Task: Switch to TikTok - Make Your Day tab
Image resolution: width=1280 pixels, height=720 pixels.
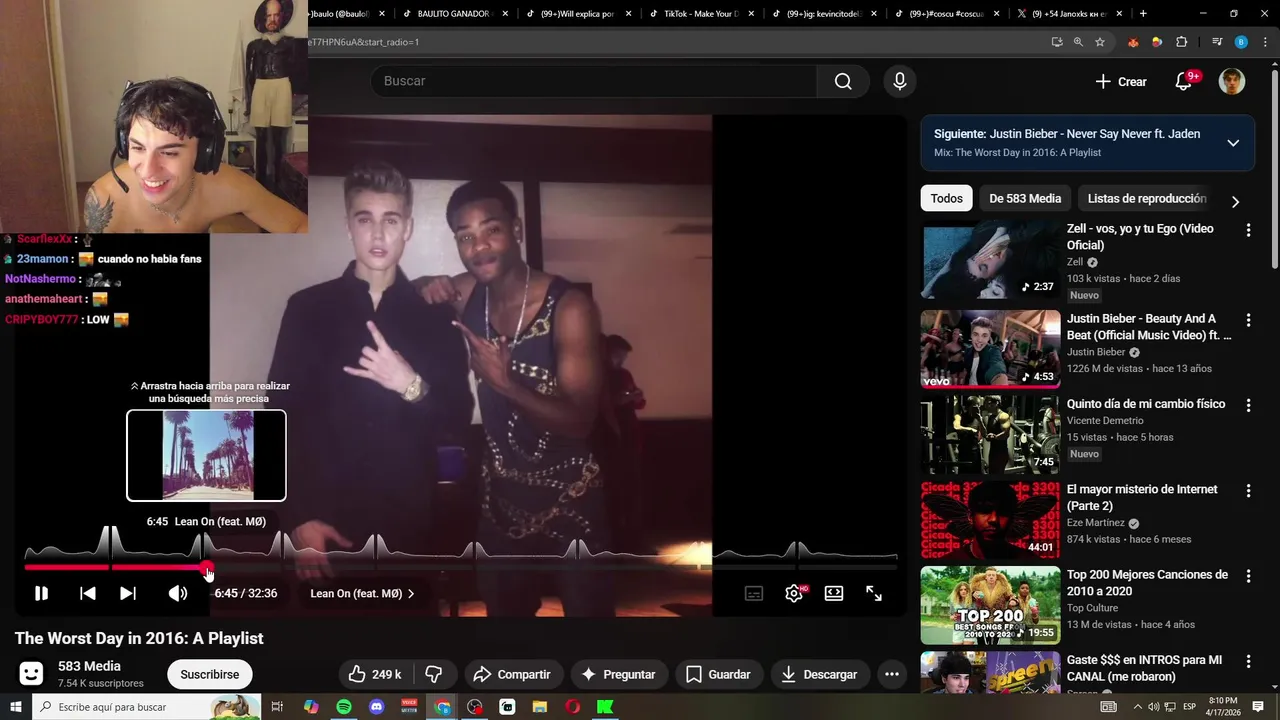Action: pos(699,14)
